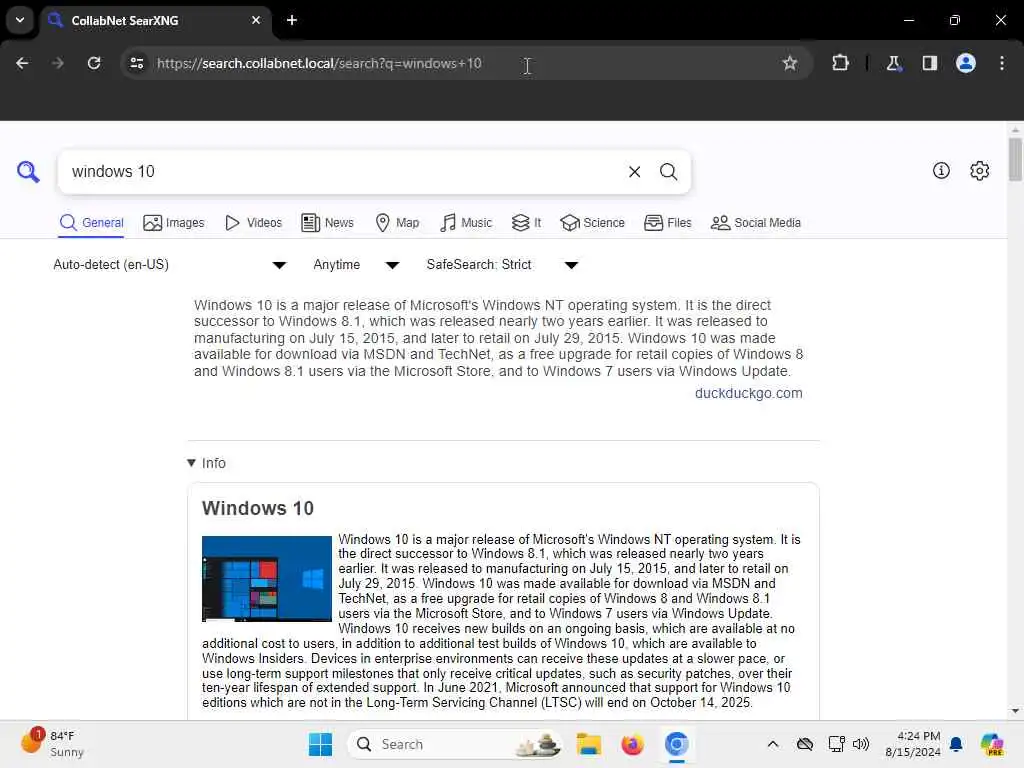Collapse the Info section
Screen dimensions: 1024x768
206,463
